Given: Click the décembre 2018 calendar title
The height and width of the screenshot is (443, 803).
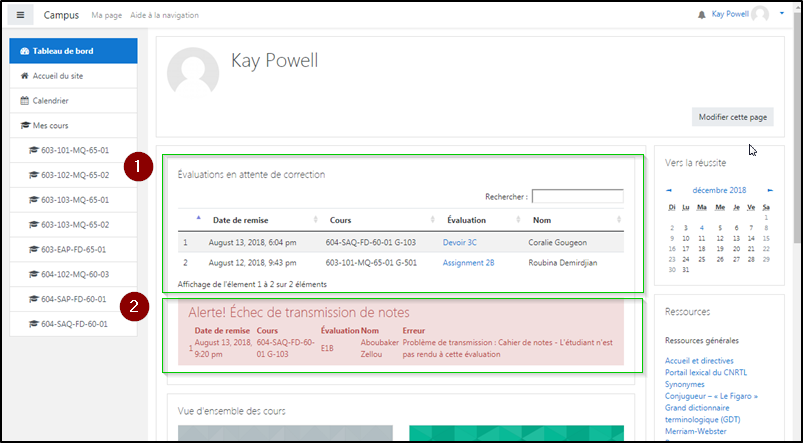Looking at the screenshot, I should click(x=718, y=189).
